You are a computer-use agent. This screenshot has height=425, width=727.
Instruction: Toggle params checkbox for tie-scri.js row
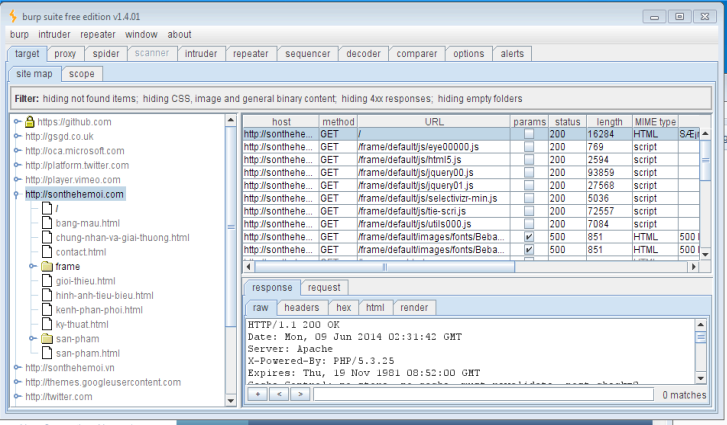click(x=529, y=211)
